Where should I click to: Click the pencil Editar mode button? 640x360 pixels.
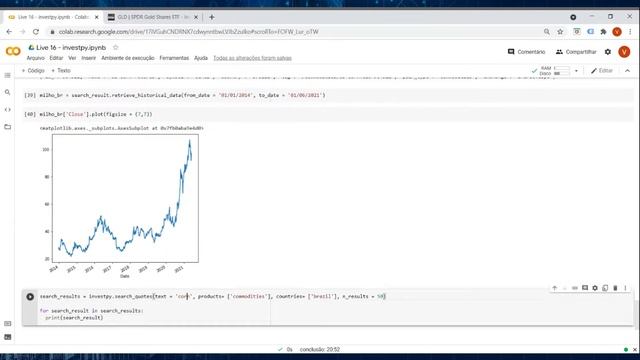(602, 71)
